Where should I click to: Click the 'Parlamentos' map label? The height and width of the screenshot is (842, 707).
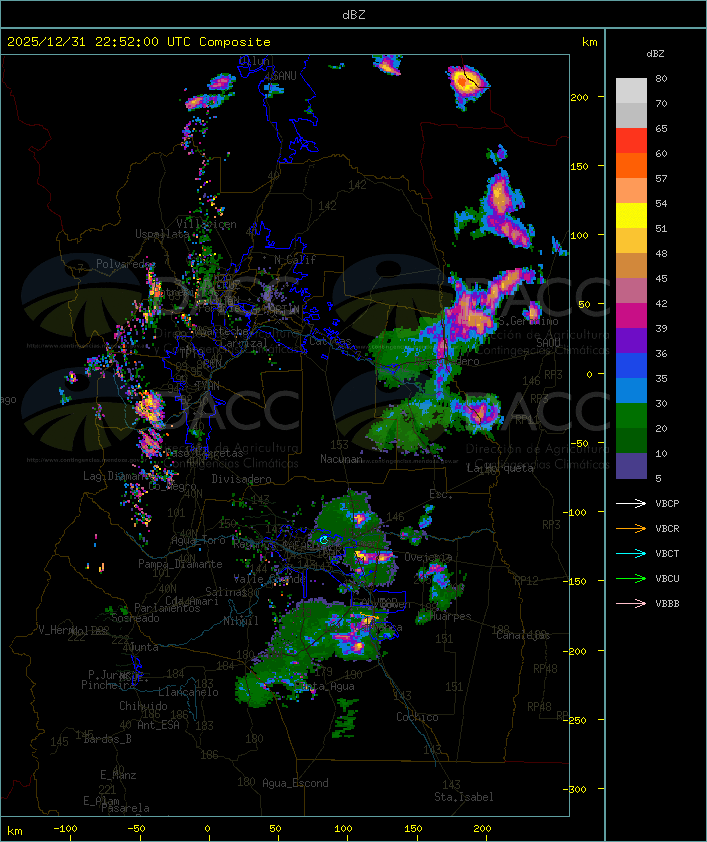(x=167, y=608)
